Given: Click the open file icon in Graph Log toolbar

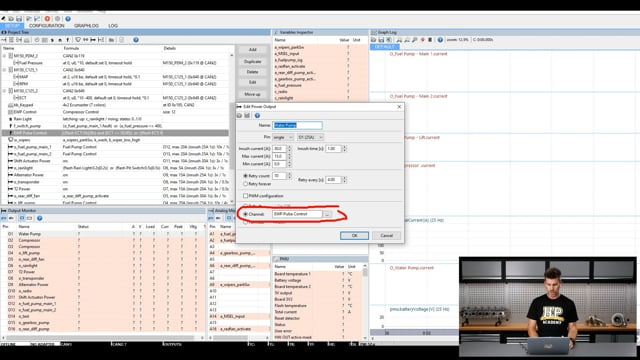Looking at the screenshot, I should point(373,40).
